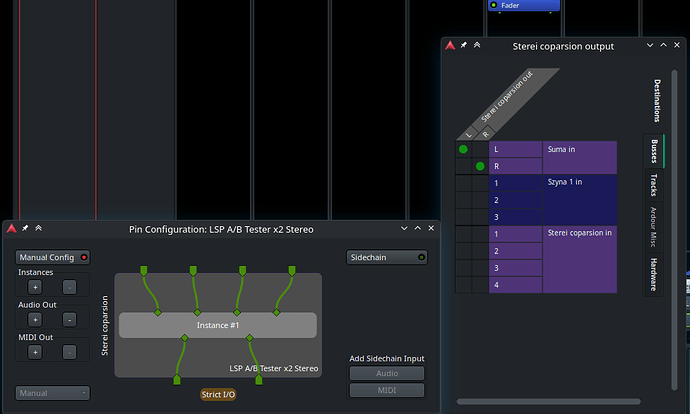Connect R output to Szyna 1 in port 2
This screenshot has width=690, height=414.
click(x=480, y=200)
